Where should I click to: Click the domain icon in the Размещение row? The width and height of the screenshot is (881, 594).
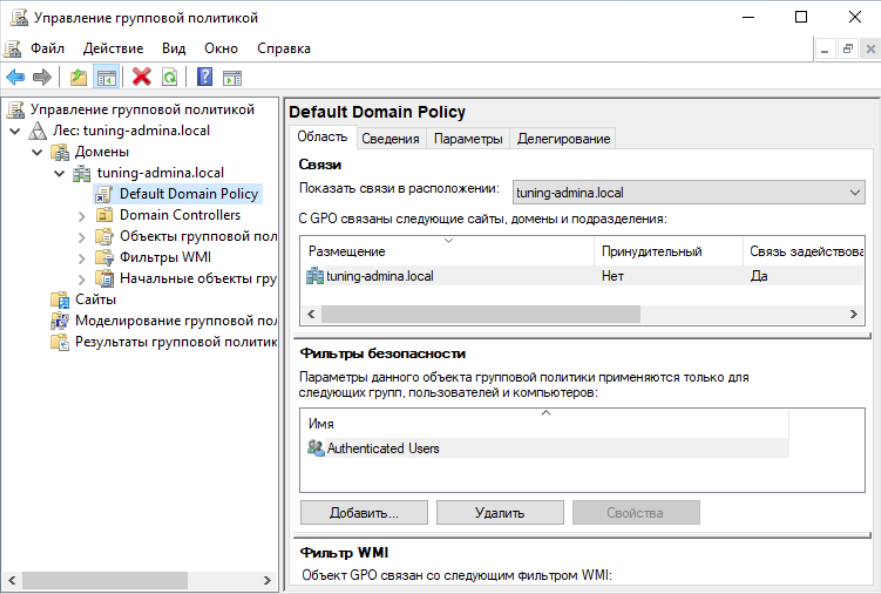click(315, 276)
